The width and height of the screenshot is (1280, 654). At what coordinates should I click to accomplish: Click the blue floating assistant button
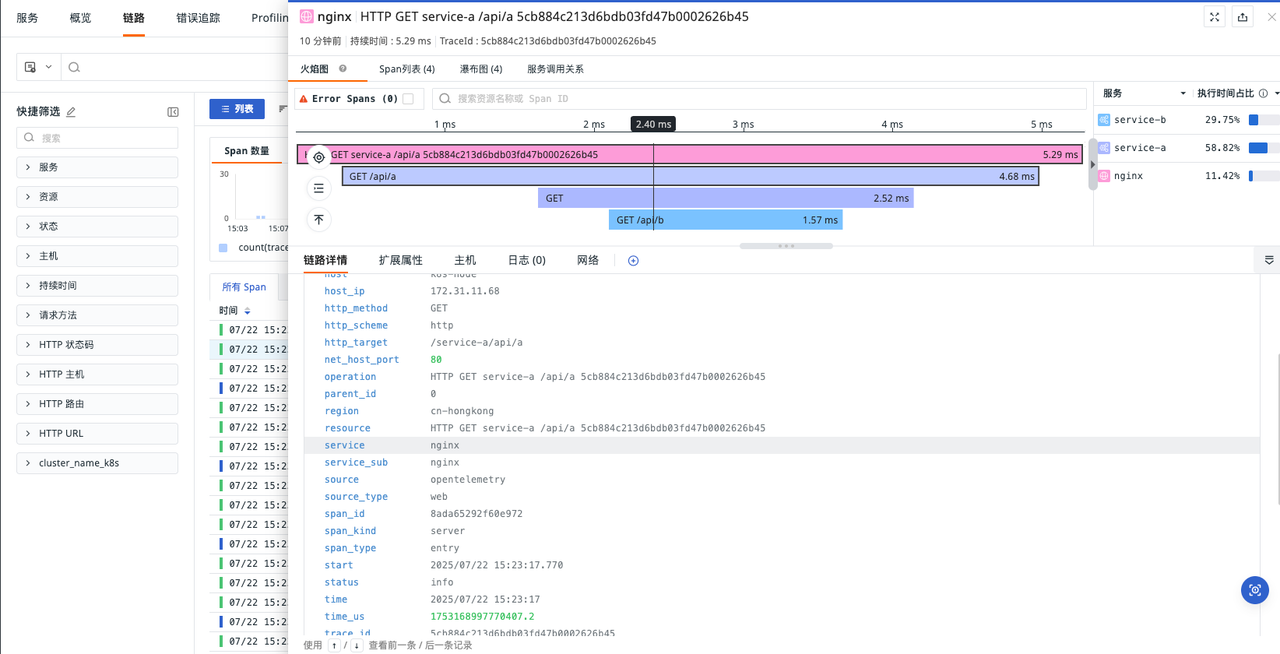point(1255,590)
